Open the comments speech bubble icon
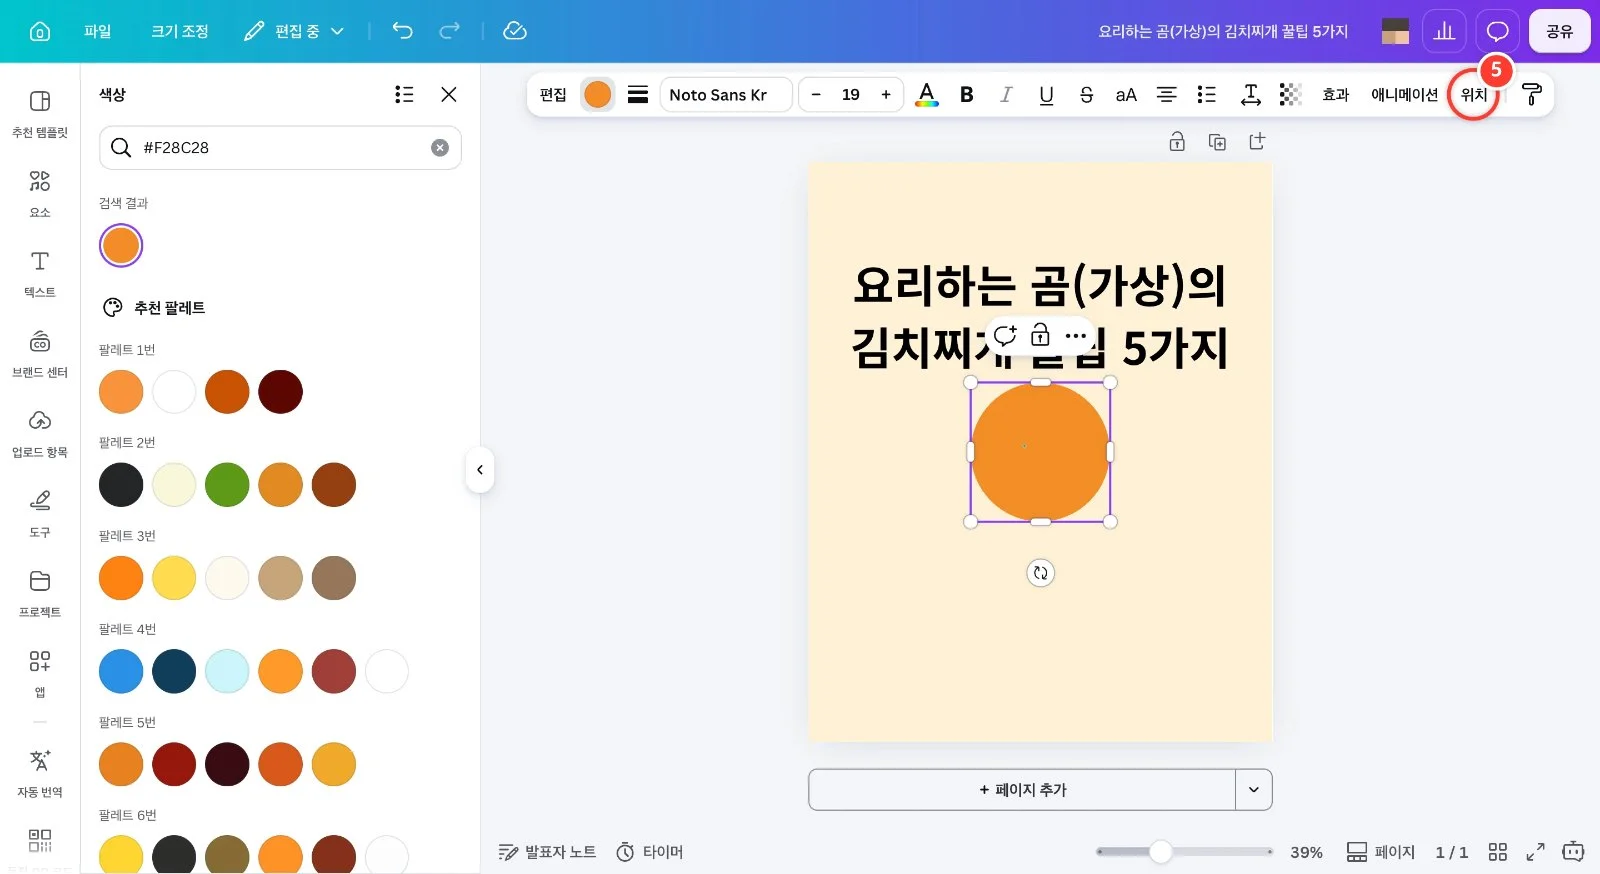The image size is (1600, 874). 1497,31
